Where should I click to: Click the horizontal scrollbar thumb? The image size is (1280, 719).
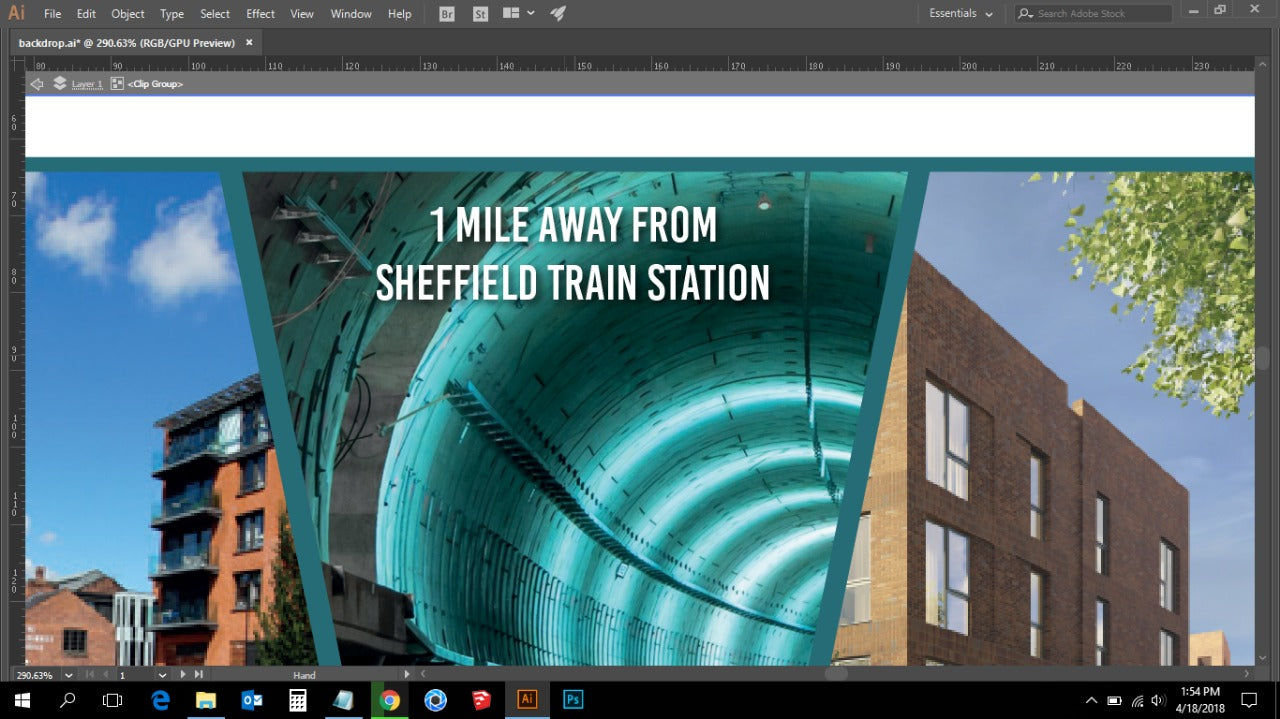pos(835,674)
